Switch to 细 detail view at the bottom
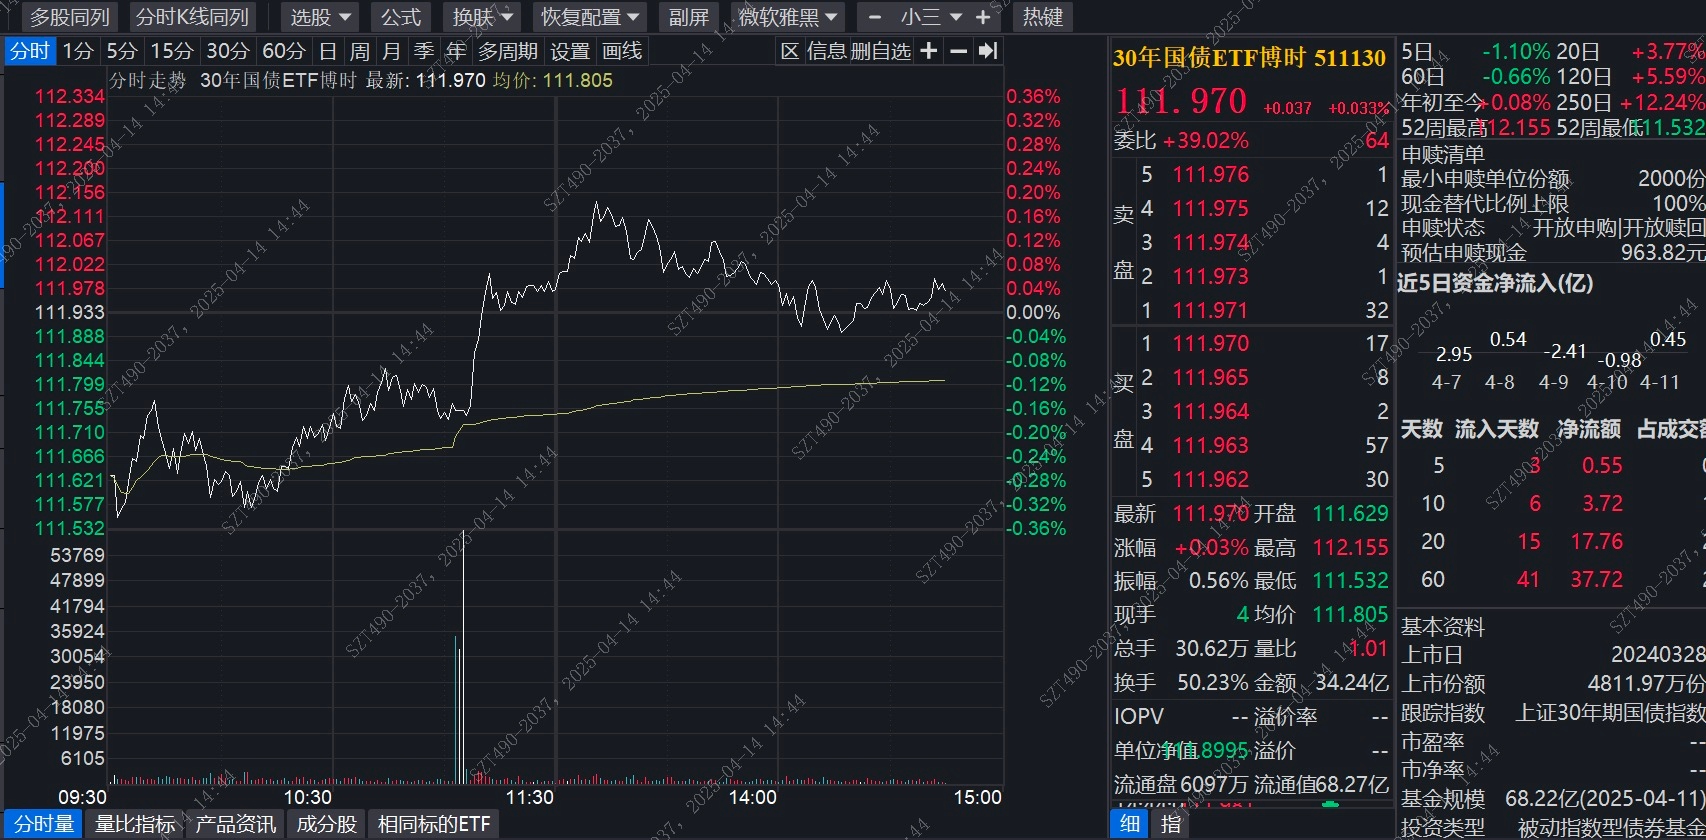 (1129, 824)
